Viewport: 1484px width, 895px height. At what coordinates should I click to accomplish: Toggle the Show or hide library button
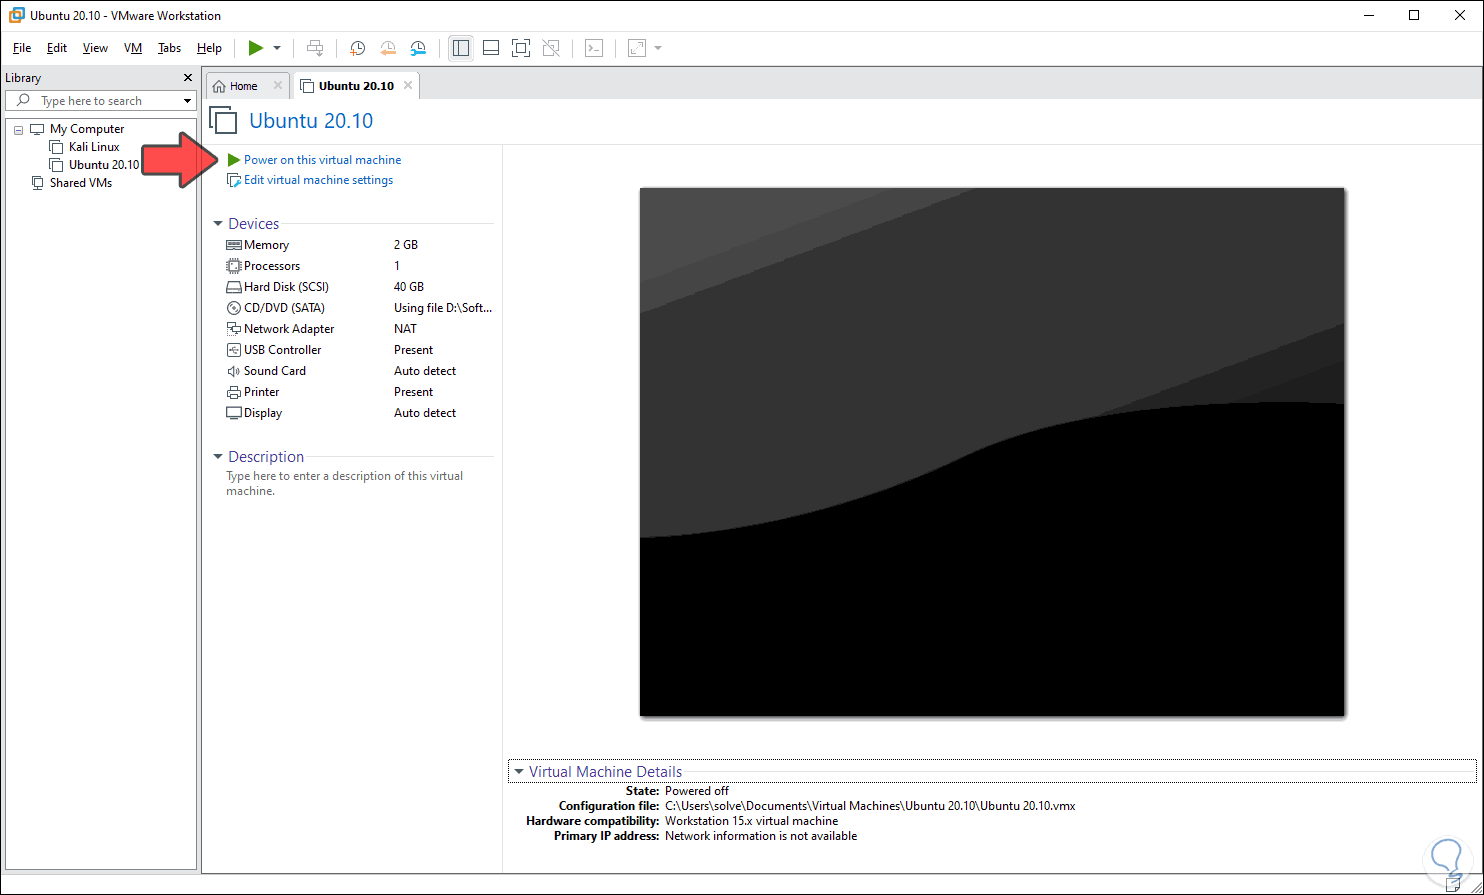[x=461, y=48]
